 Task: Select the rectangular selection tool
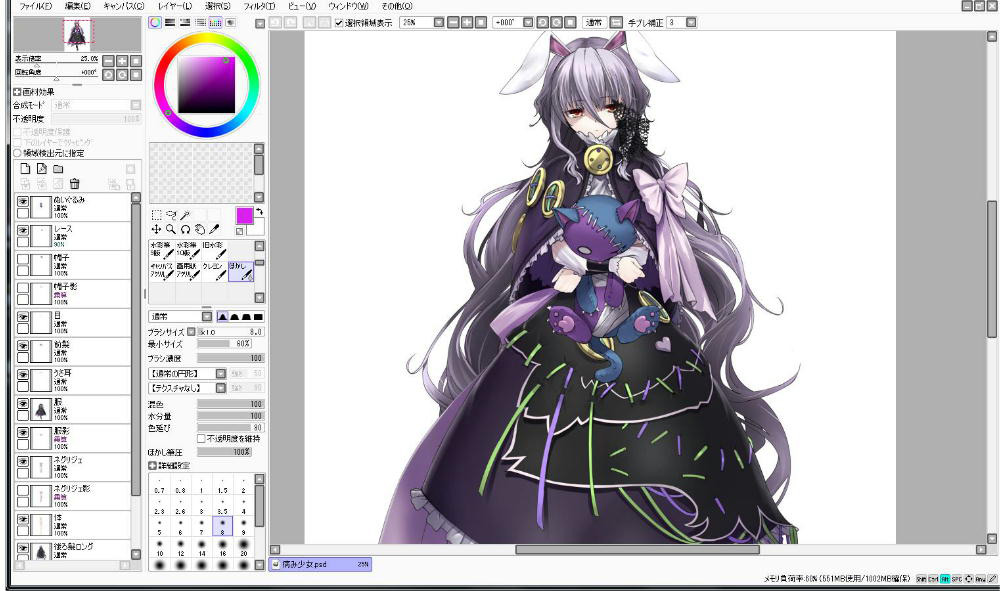(156, 214)
